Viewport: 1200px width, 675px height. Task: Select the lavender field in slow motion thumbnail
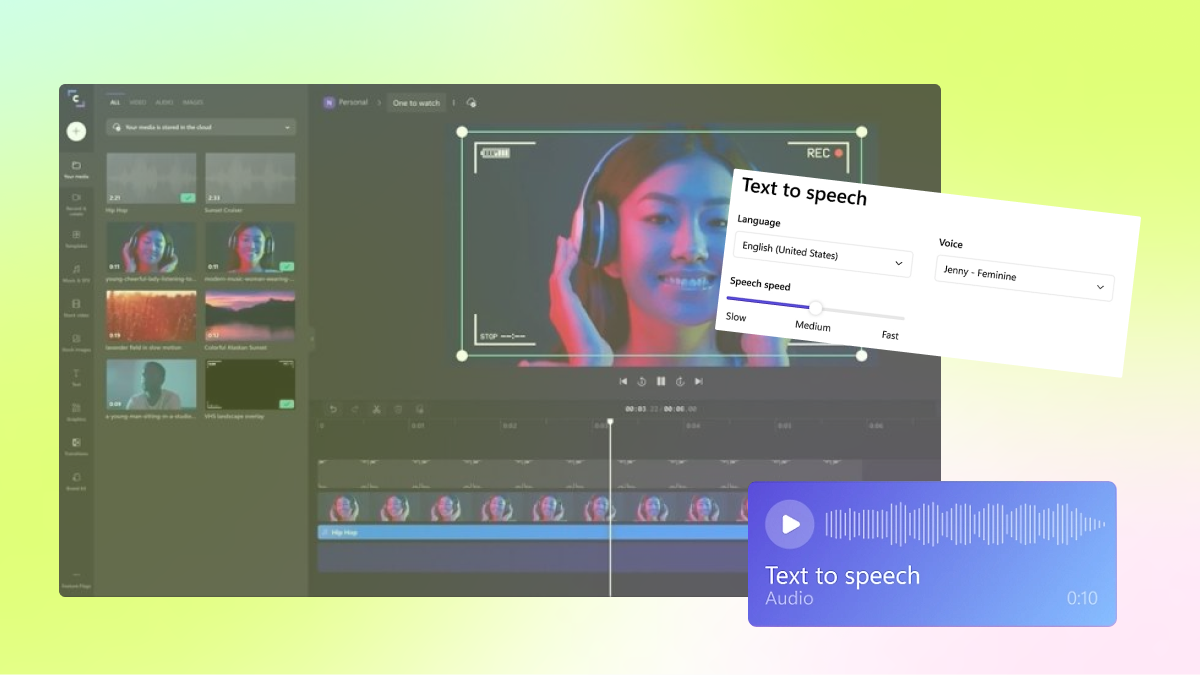coord(150,316)
